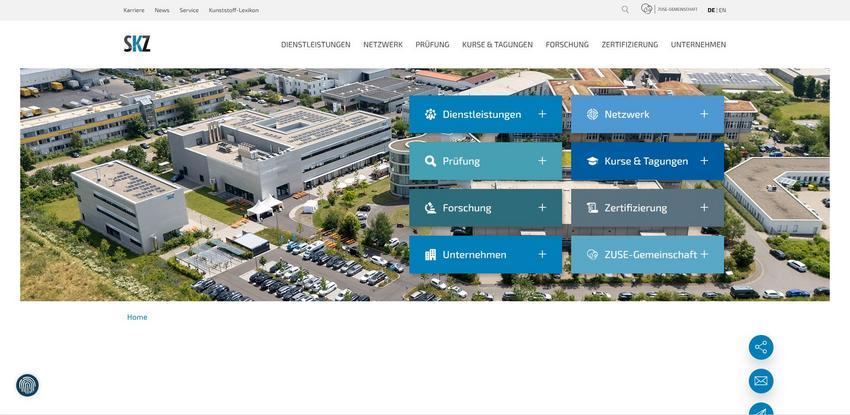Expand the Dienstleistungen tile plus
The image size is (850, 415).
click(x=542, y=114)
